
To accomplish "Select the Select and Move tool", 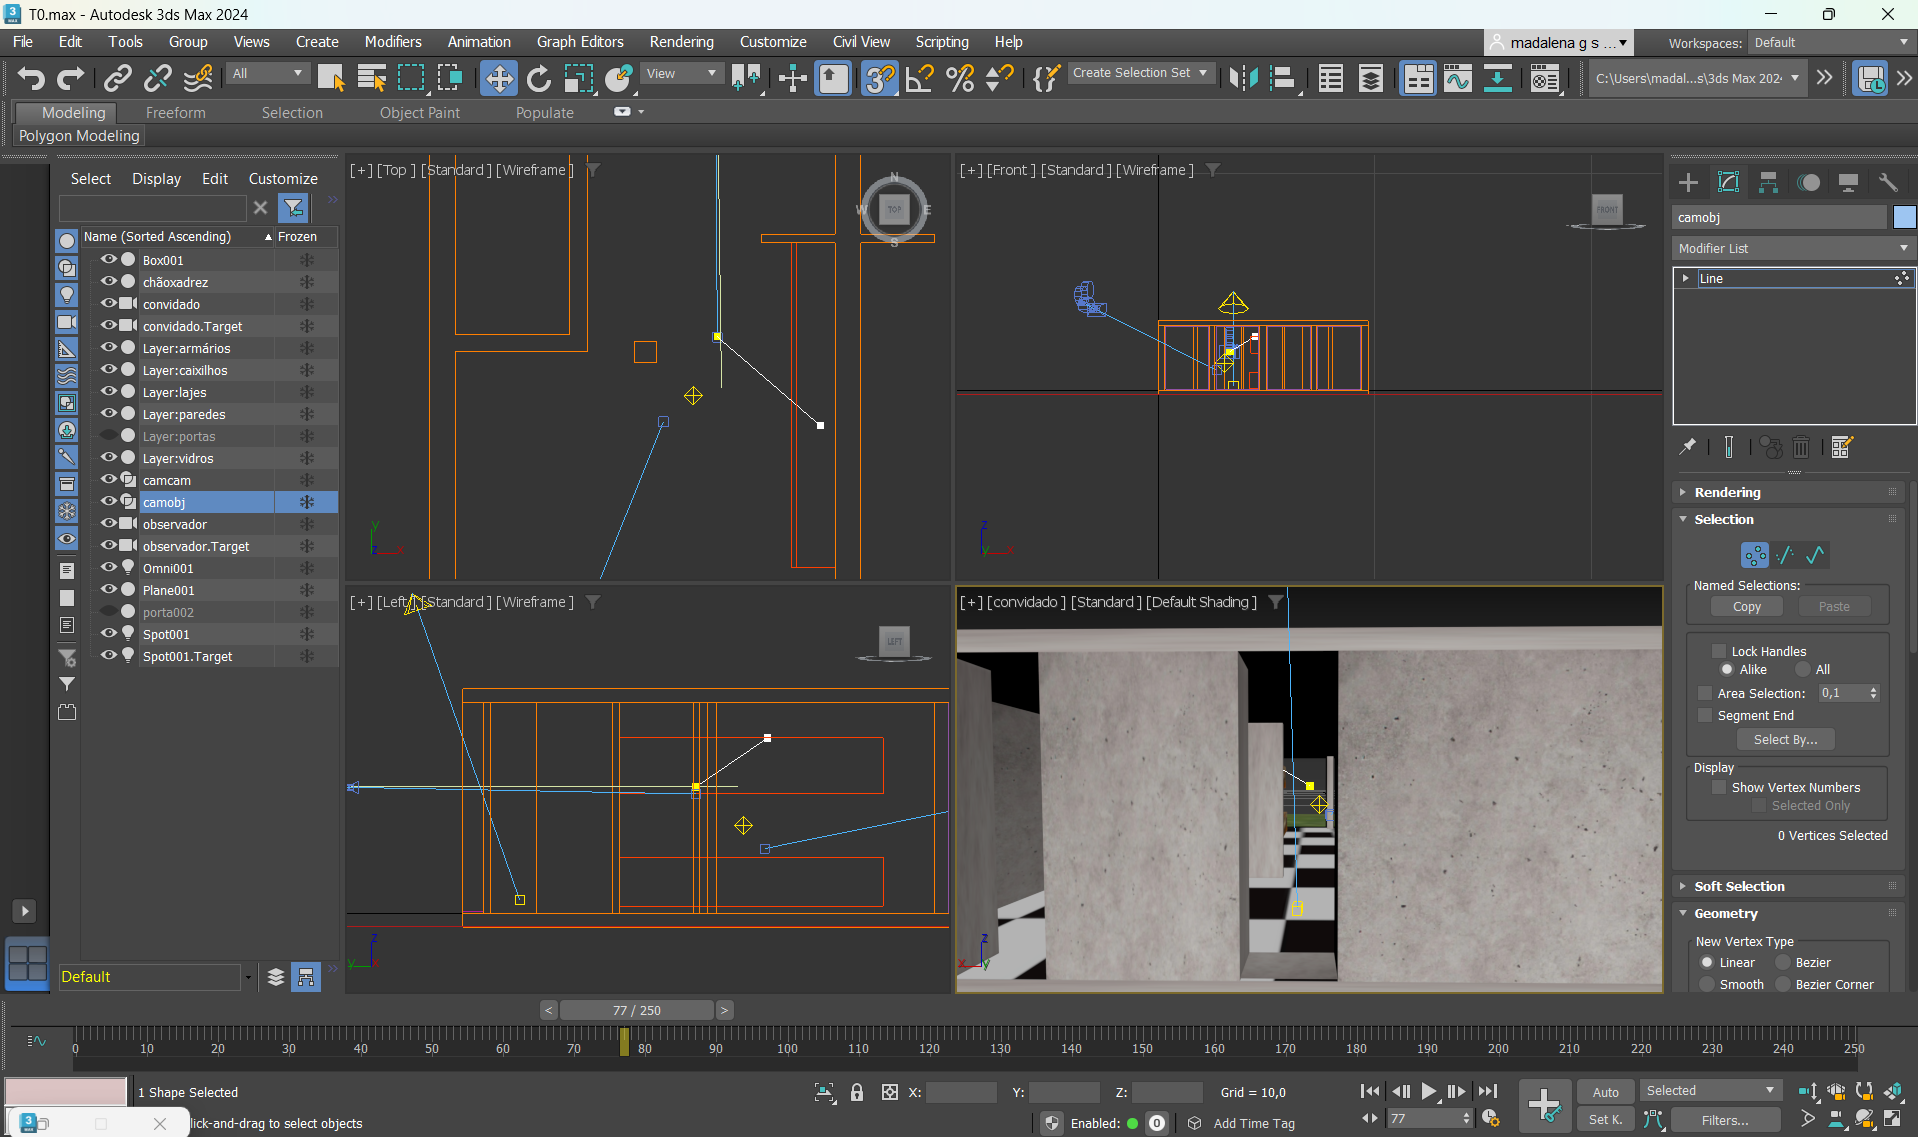I will 498,78.
